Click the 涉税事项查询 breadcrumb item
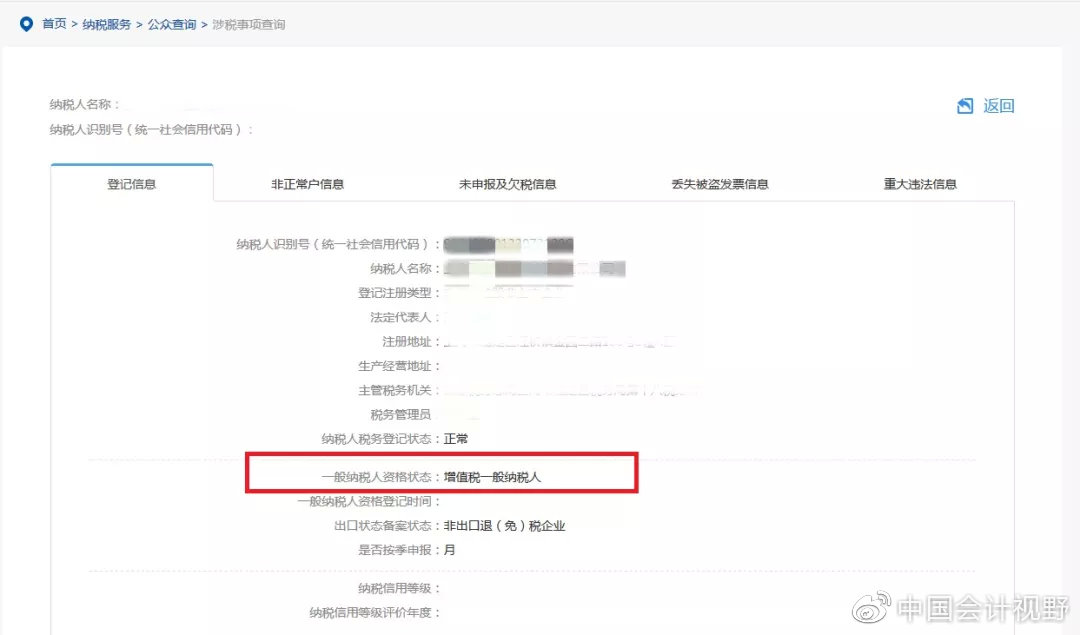This screenshot has width=1080, height=635. [x=246, y=24]
